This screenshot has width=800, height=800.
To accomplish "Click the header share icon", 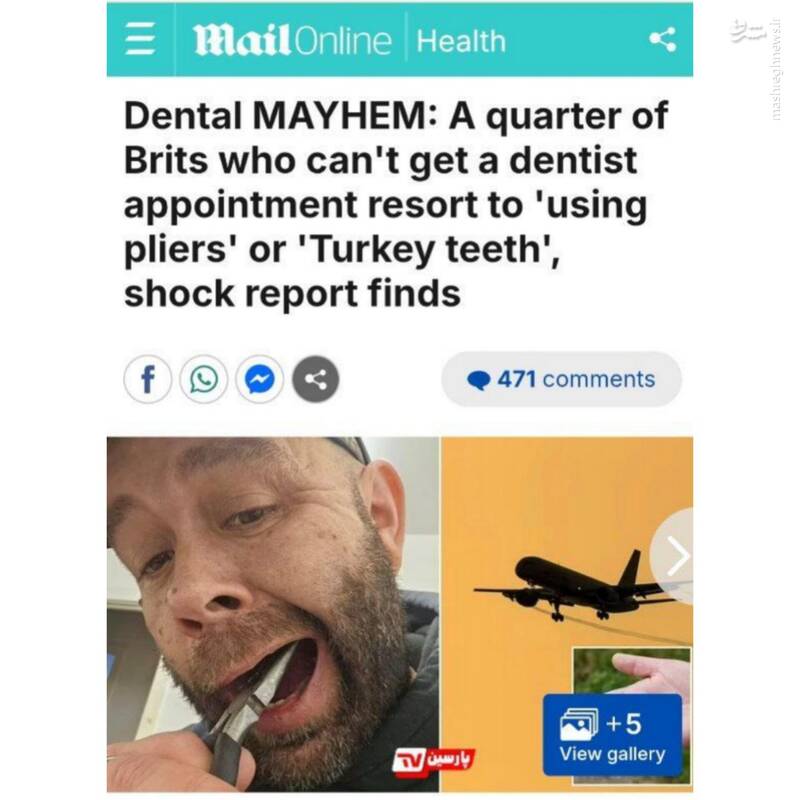I will tap(663, 40).
